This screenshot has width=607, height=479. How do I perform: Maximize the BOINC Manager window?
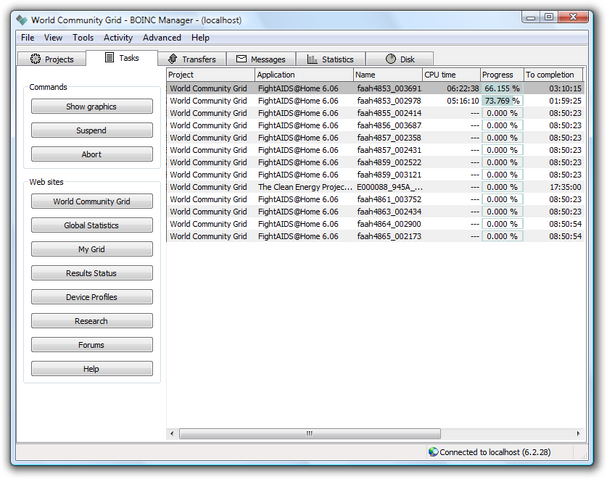coord(549,17)
